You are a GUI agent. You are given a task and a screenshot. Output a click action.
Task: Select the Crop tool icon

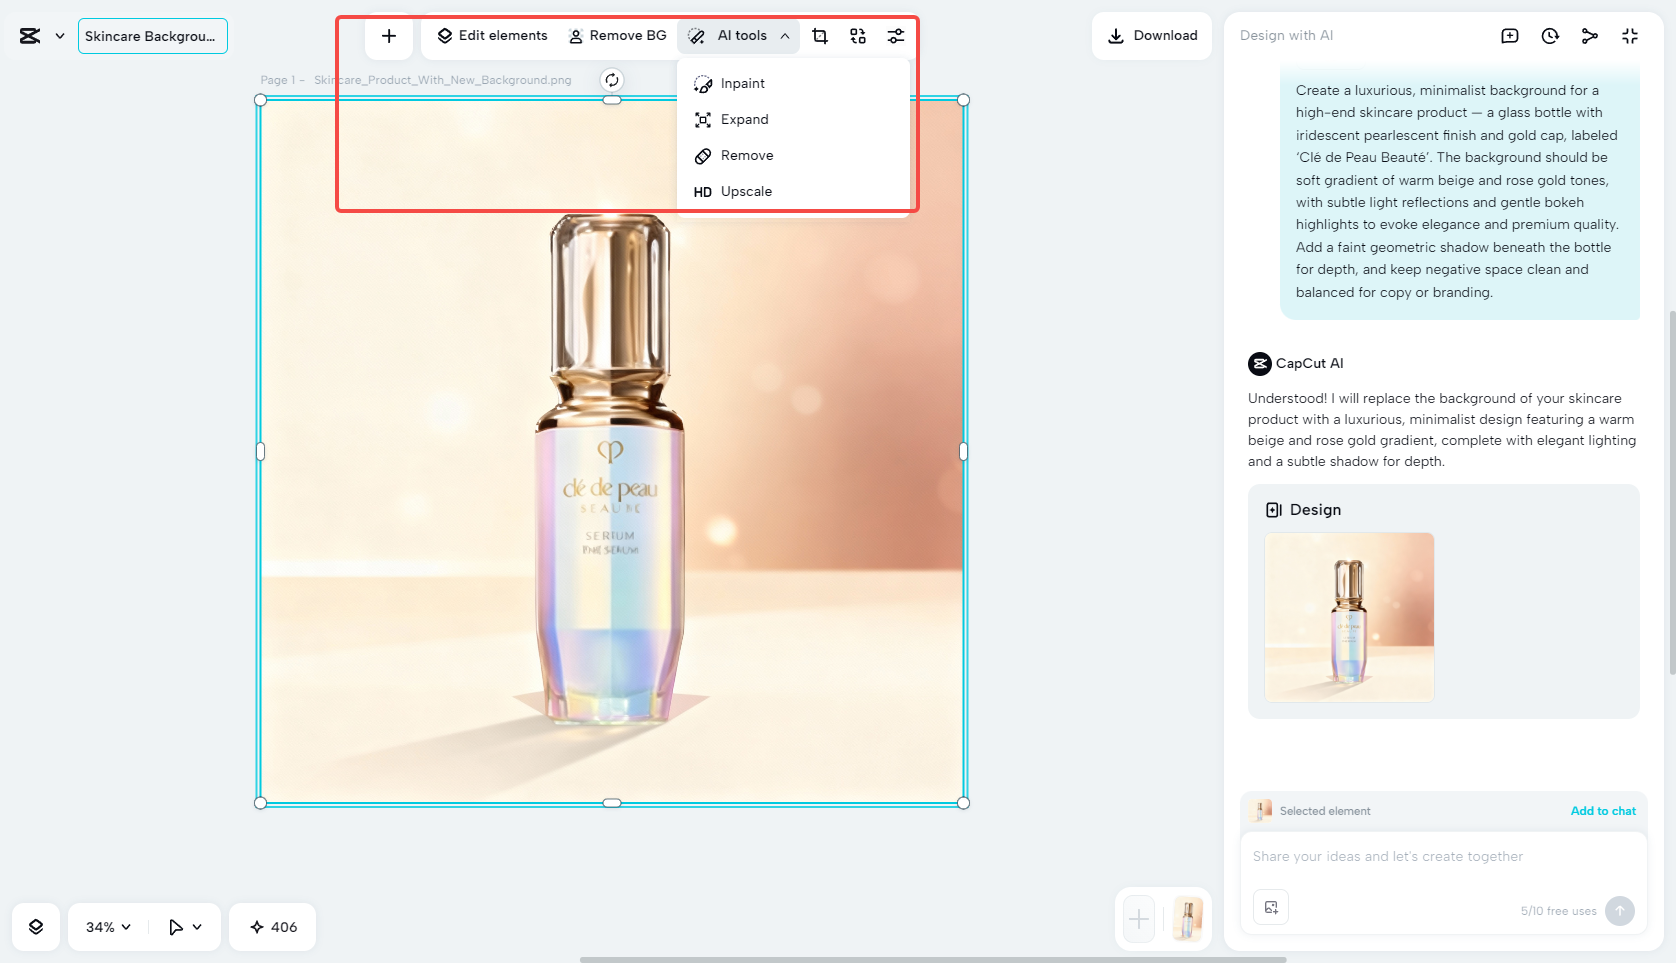pyautogui.click(x=820, y=36)
